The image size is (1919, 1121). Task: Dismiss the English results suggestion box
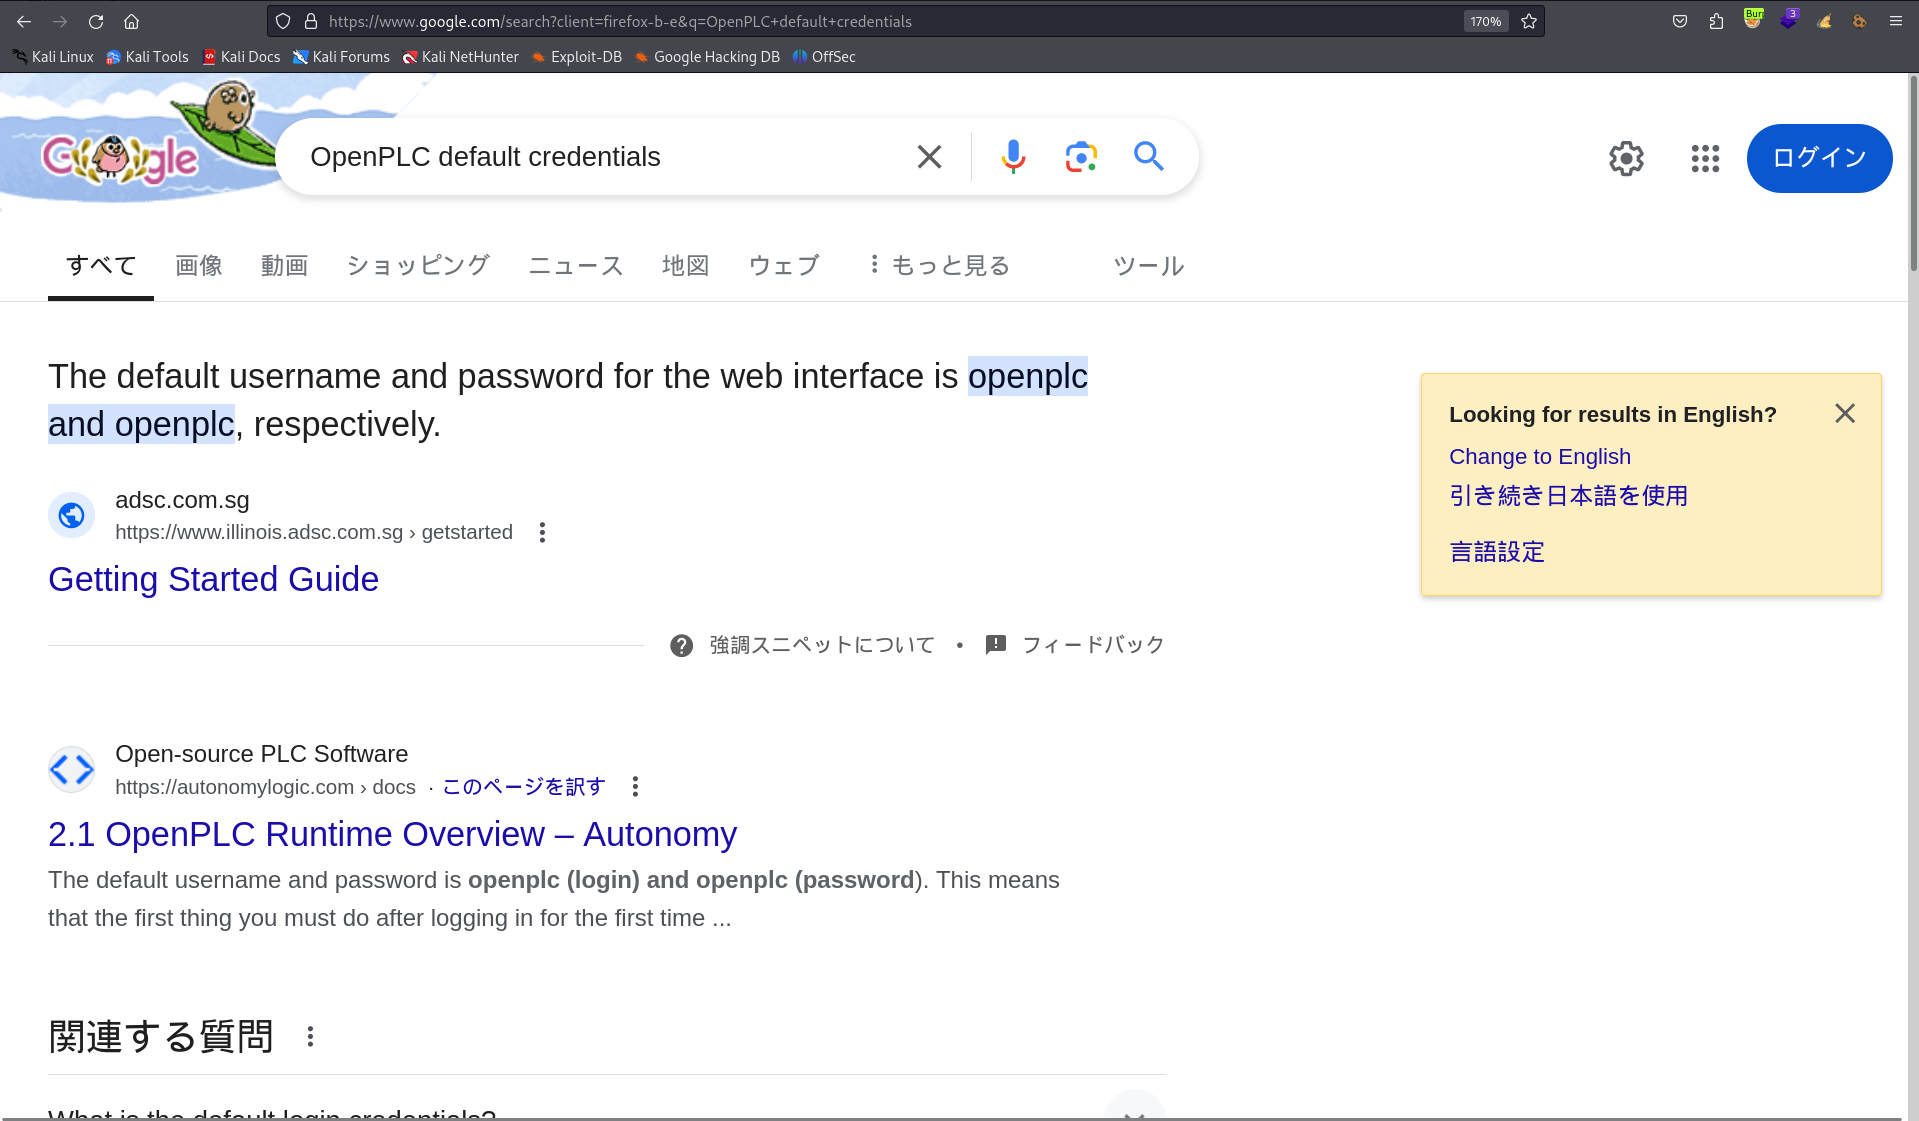[x=1844, y=413]
